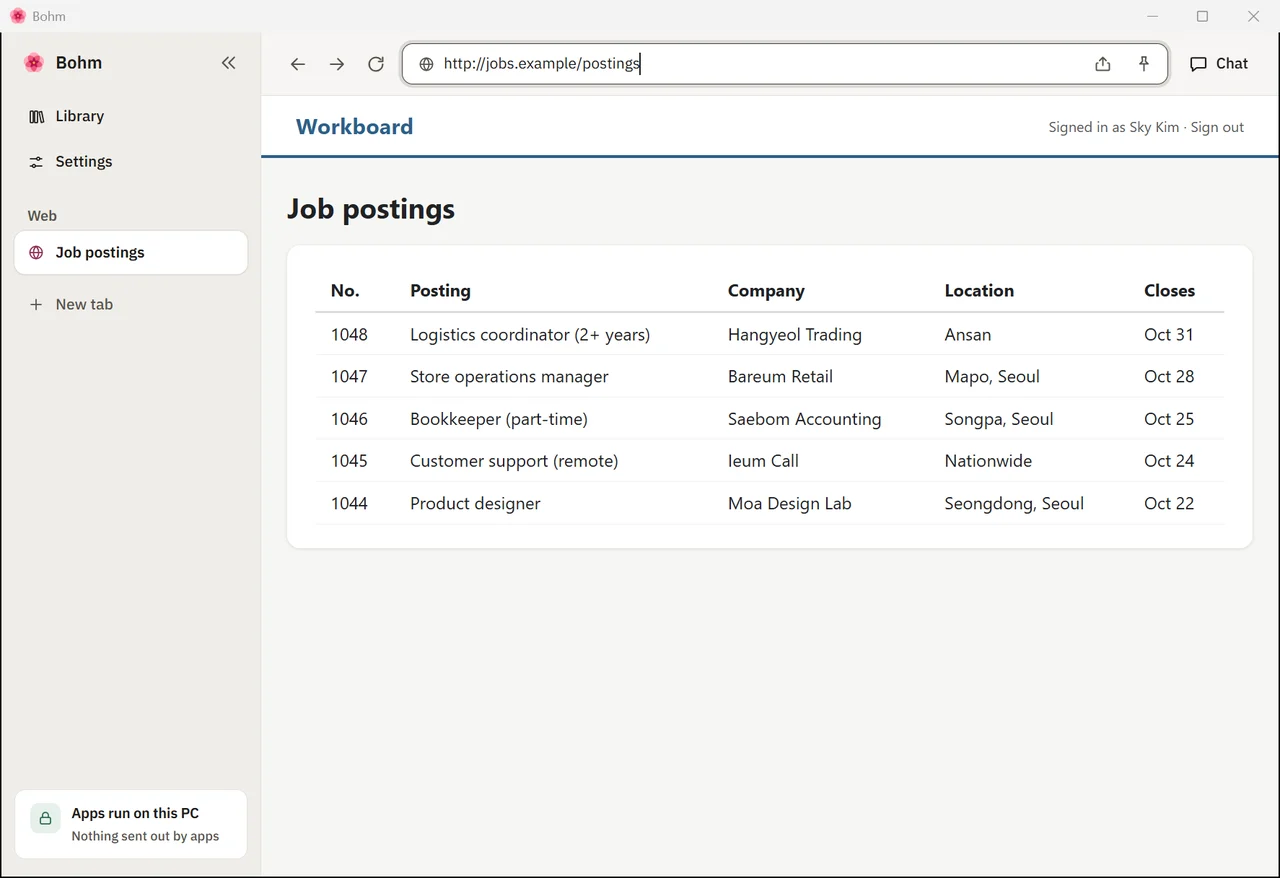
Task: Open Settings in the sidebar
Action: coord(131,161)
